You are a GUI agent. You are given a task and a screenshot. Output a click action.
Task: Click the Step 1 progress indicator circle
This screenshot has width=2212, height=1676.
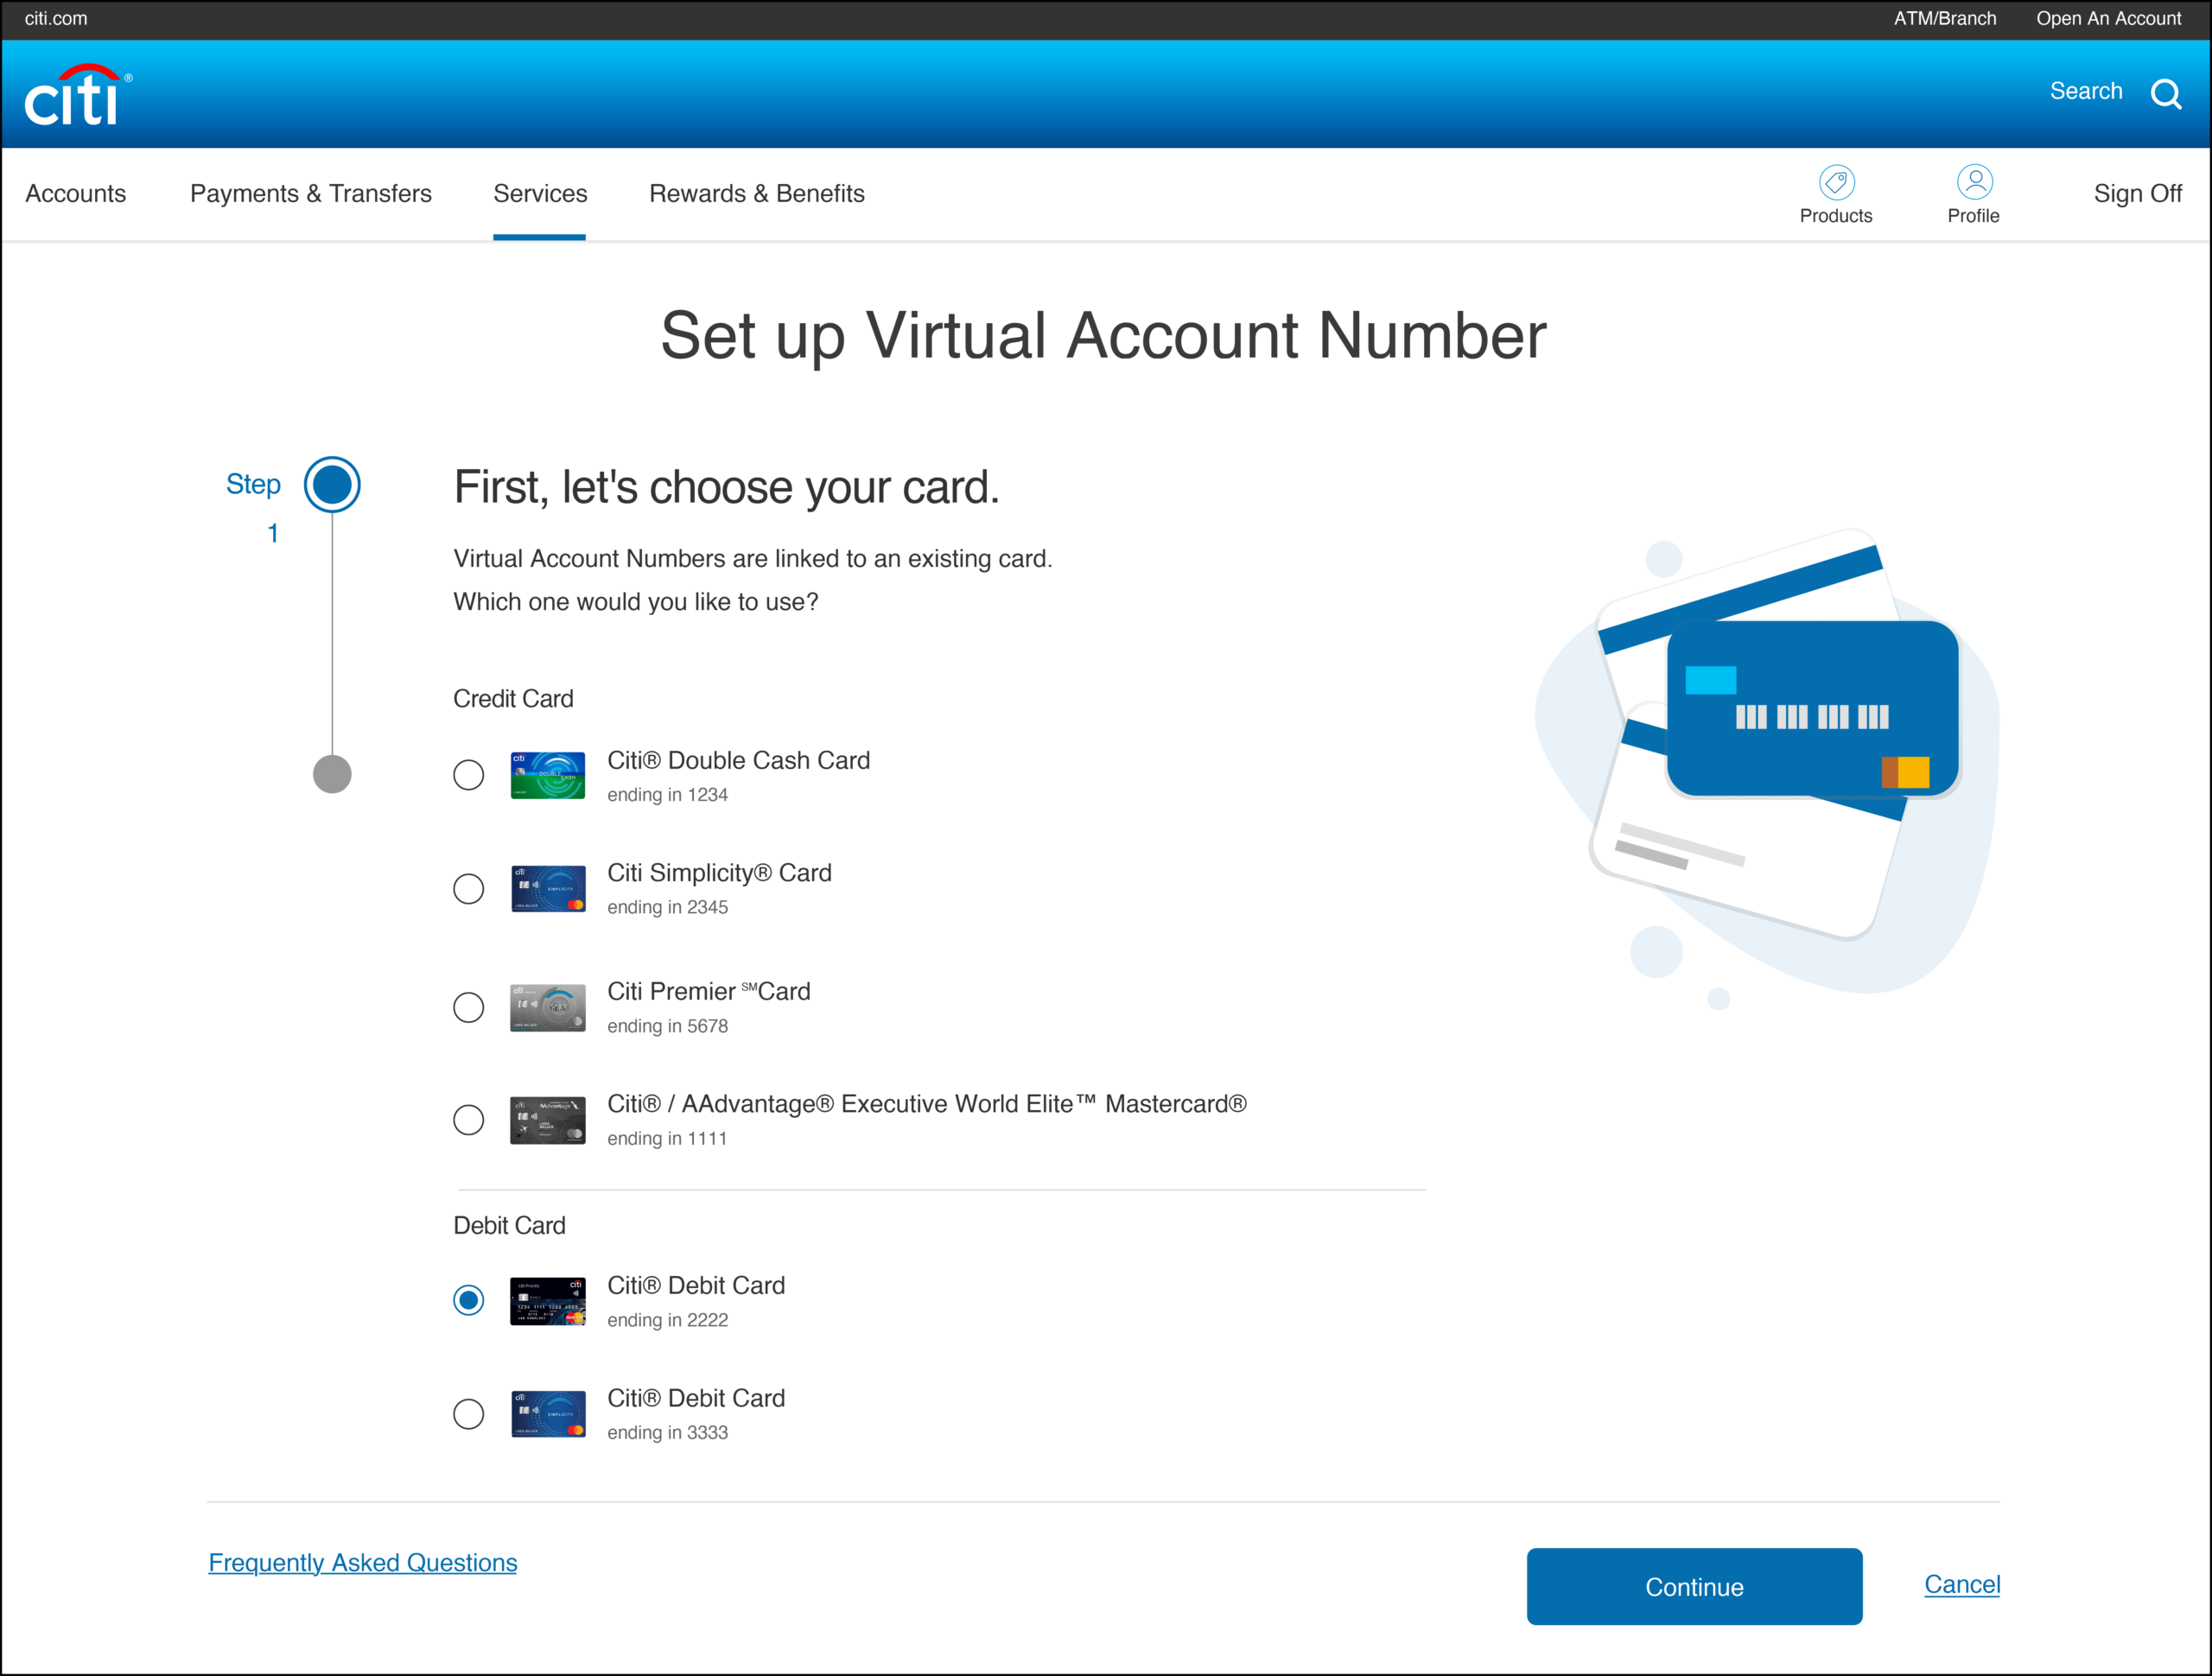332,485
